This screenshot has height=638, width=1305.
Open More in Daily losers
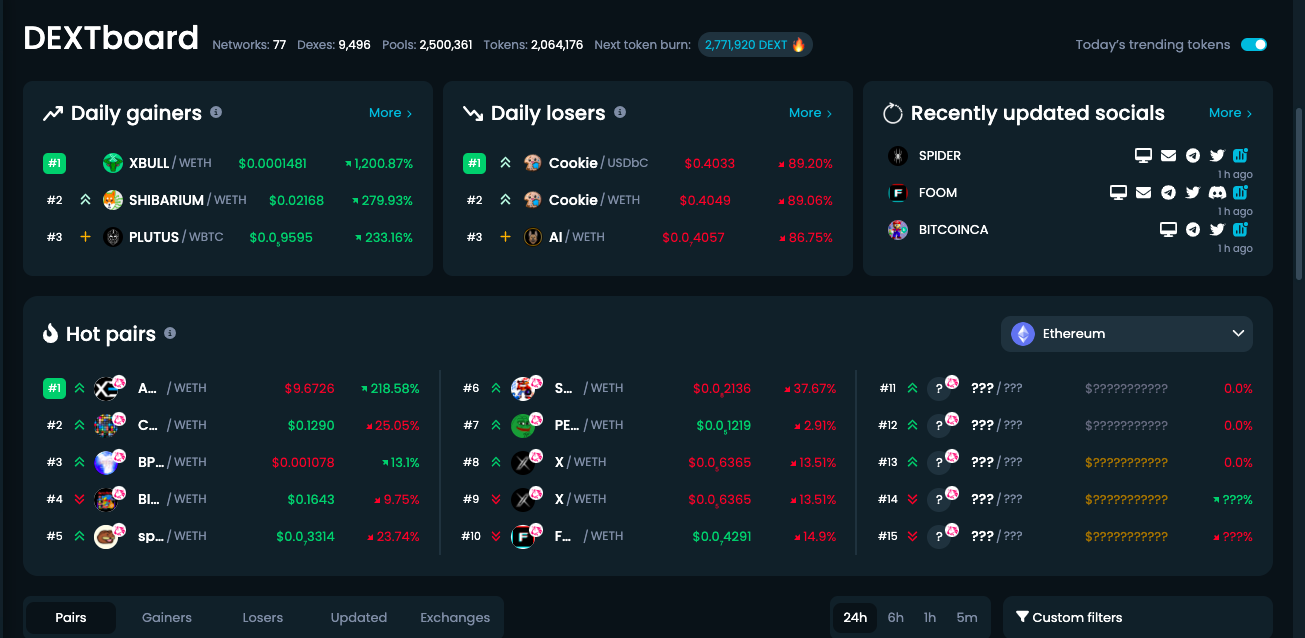point(810,113)
